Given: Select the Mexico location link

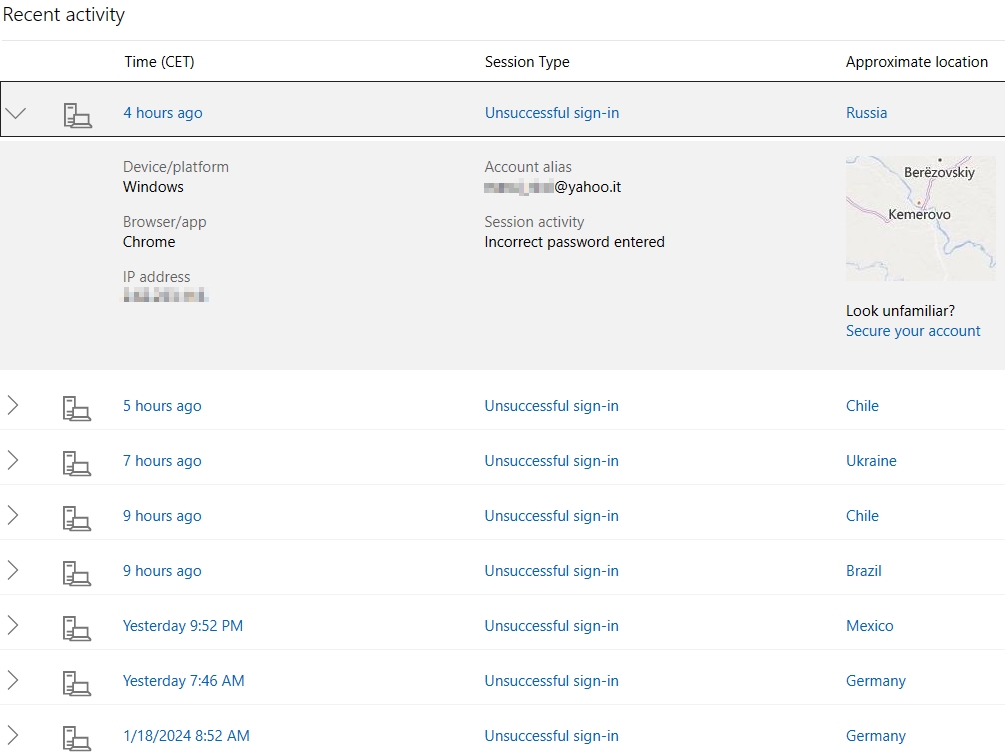Looking at the screenshot, I should [x=869, y=626].
